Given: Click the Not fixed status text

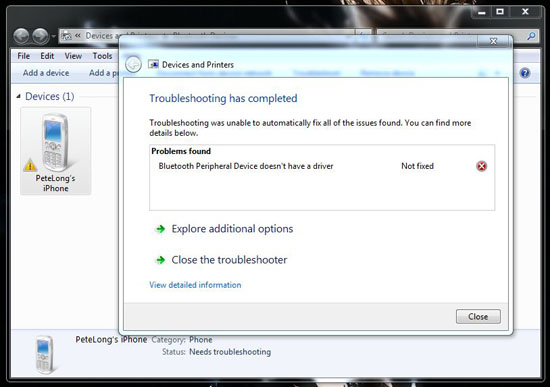Looking at the screenshot, I should click(x=417, y=166).
